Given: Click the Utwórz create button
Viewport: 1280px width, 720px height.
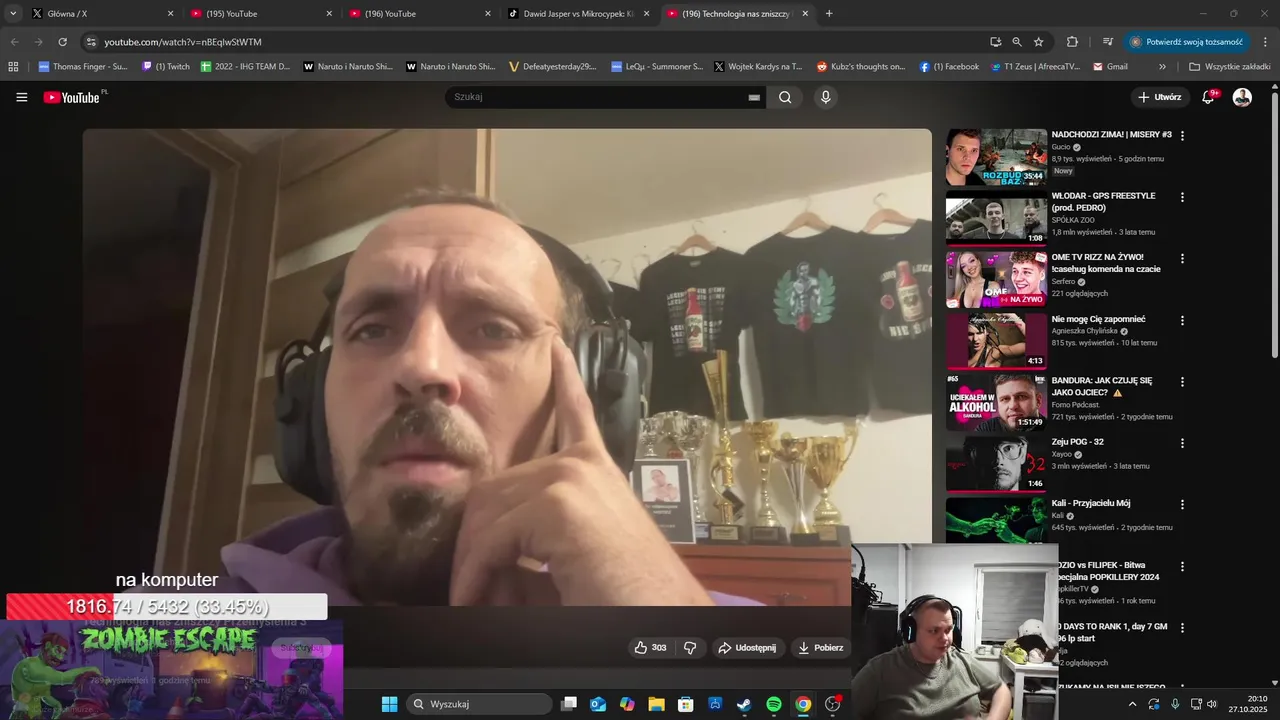Looking at the screenshot, I should pyautogui.click(x=1159, y=97).
